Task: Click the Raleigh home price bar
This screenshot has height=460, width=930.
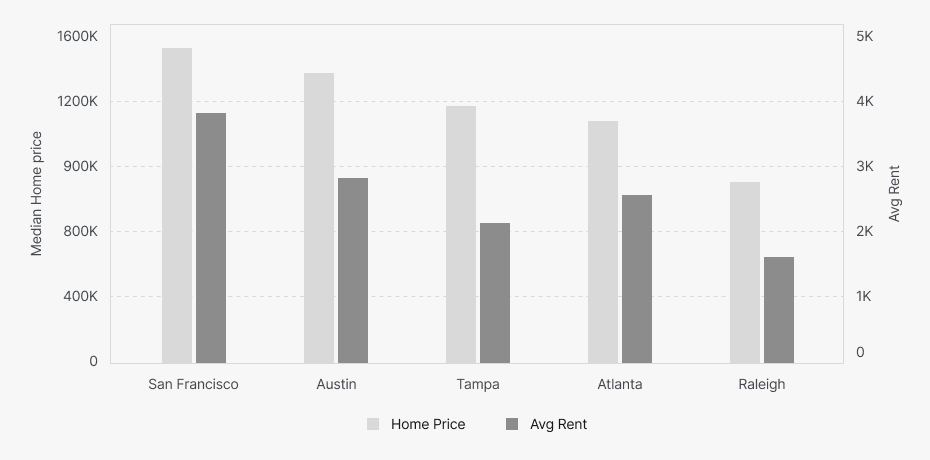Action: [745, 272]
